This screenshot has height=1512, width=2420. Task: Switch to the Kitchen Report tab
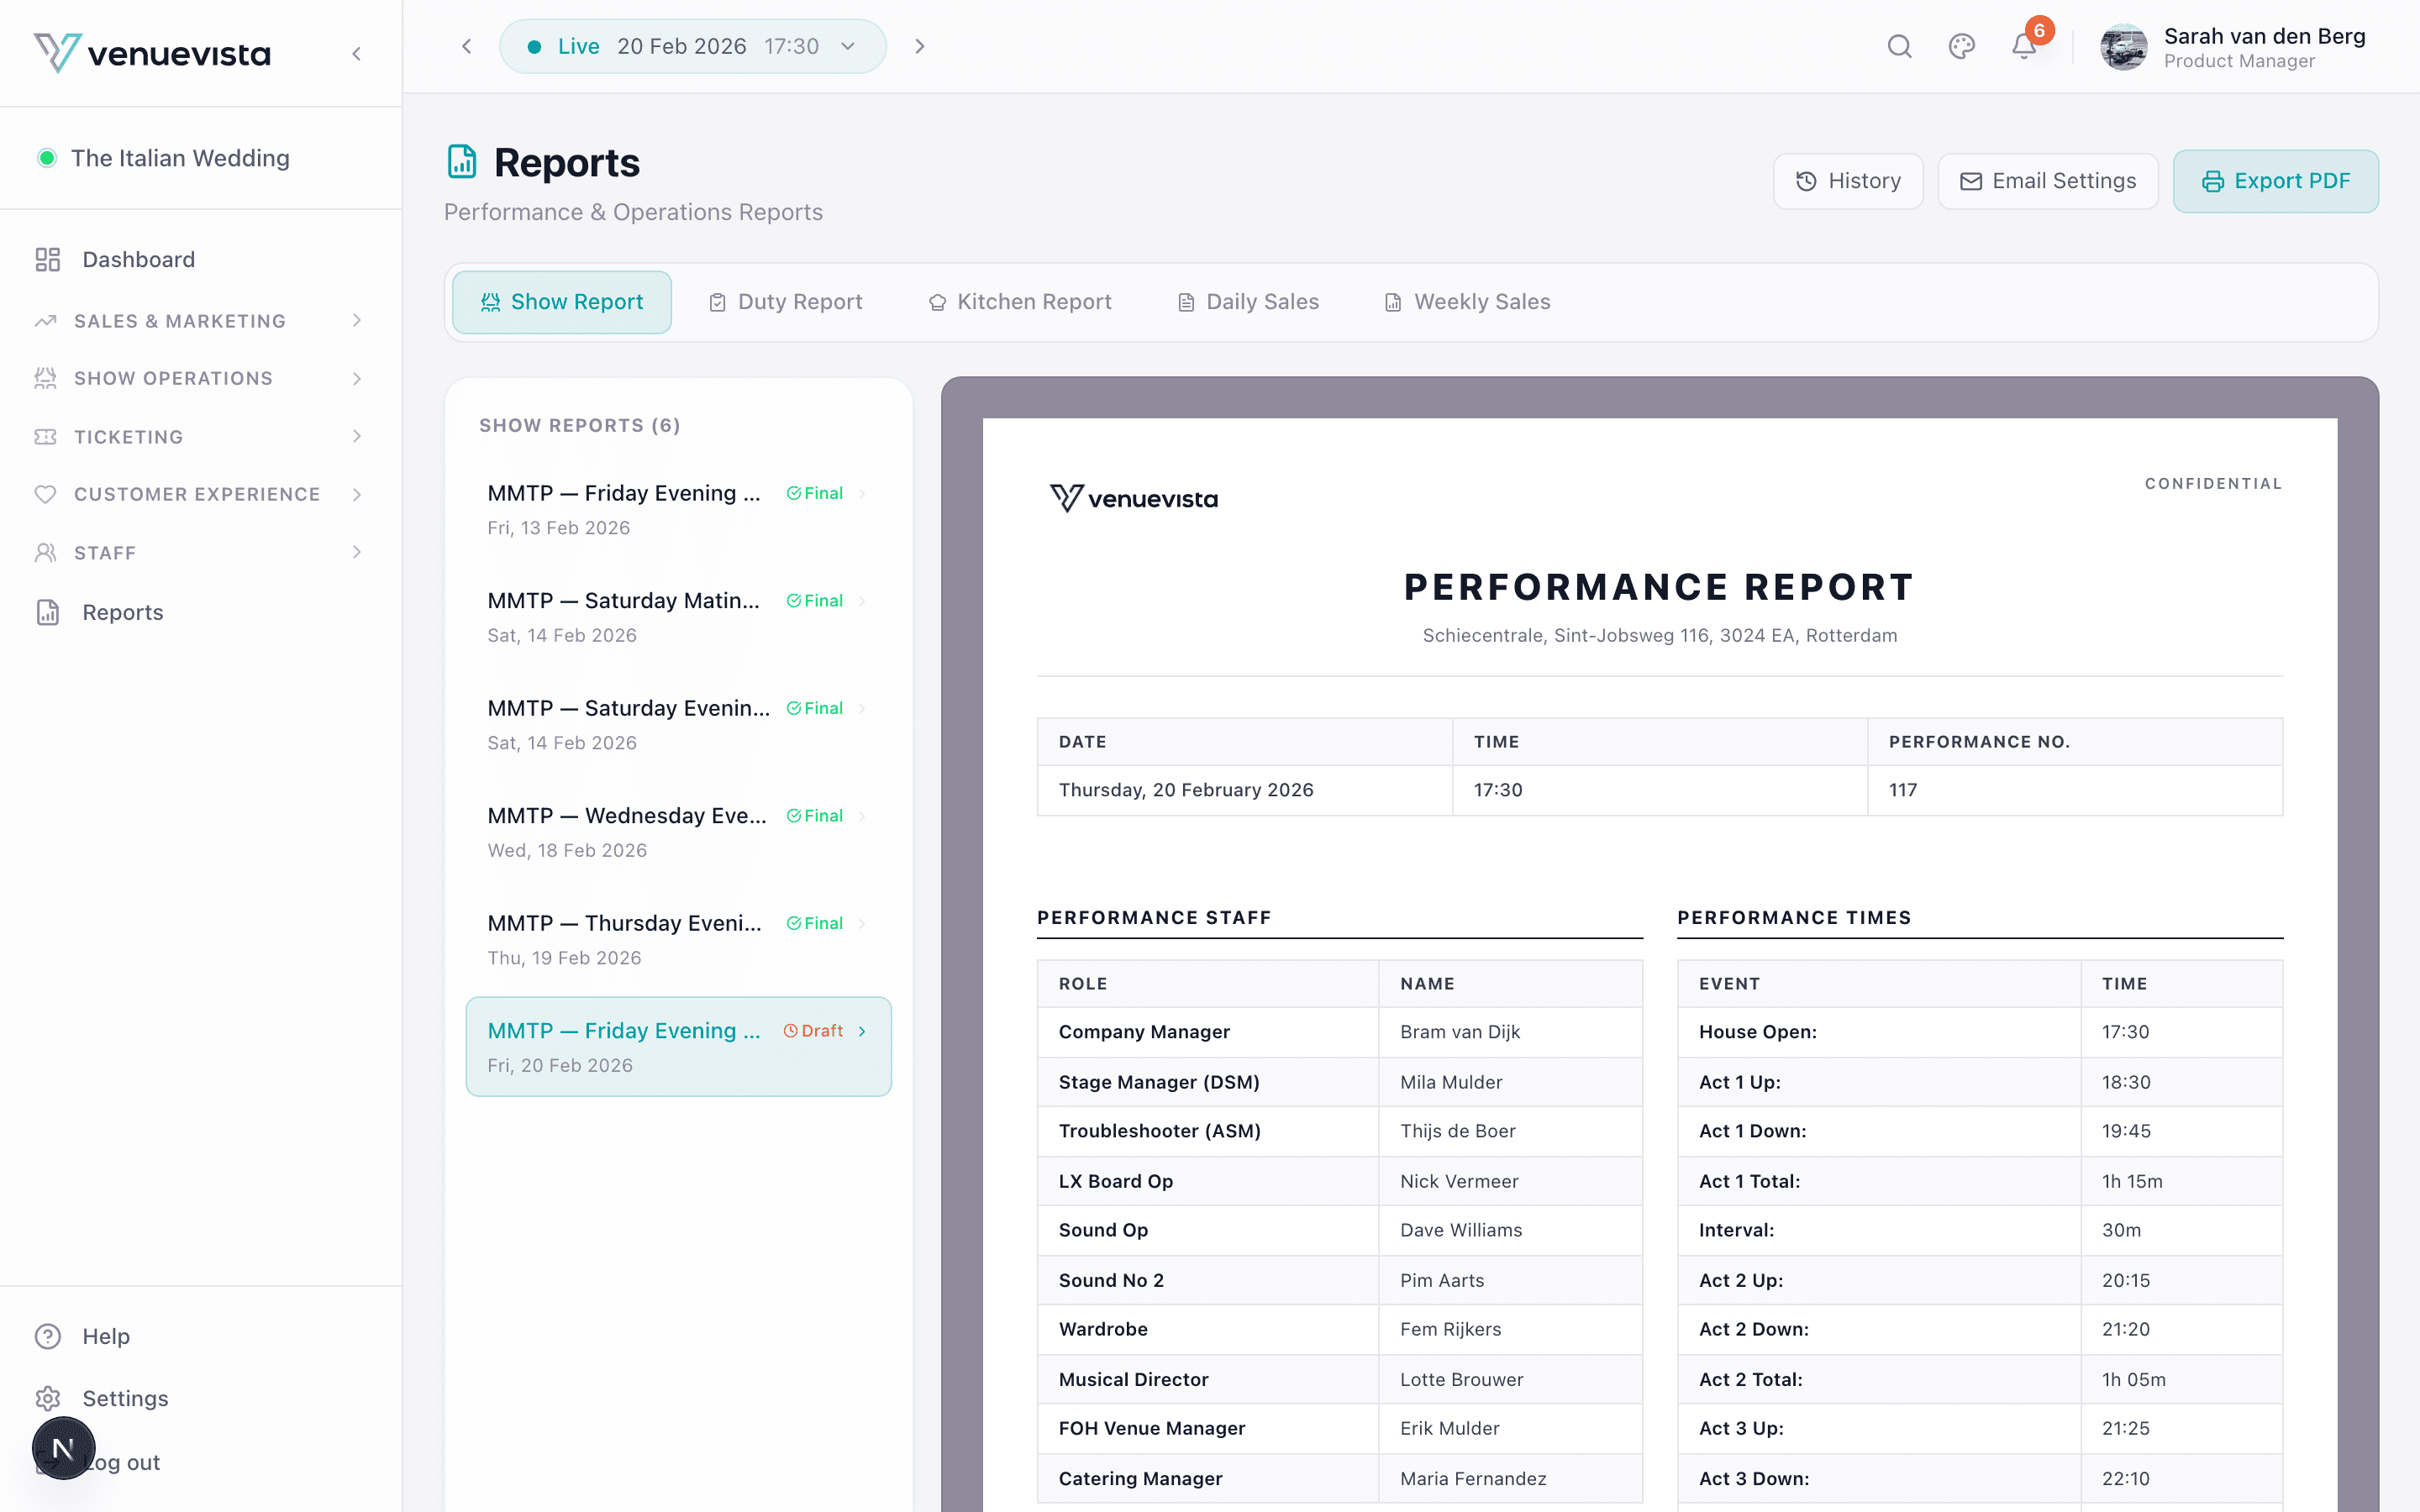(x=1019, y=301)
